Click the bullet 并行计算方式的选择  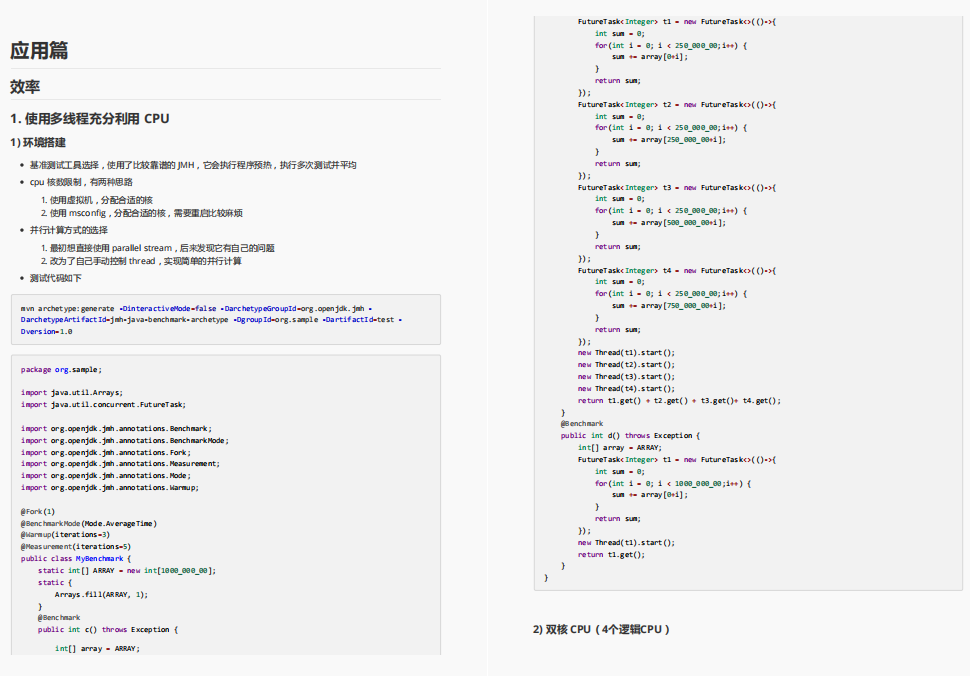pos(69,230)
